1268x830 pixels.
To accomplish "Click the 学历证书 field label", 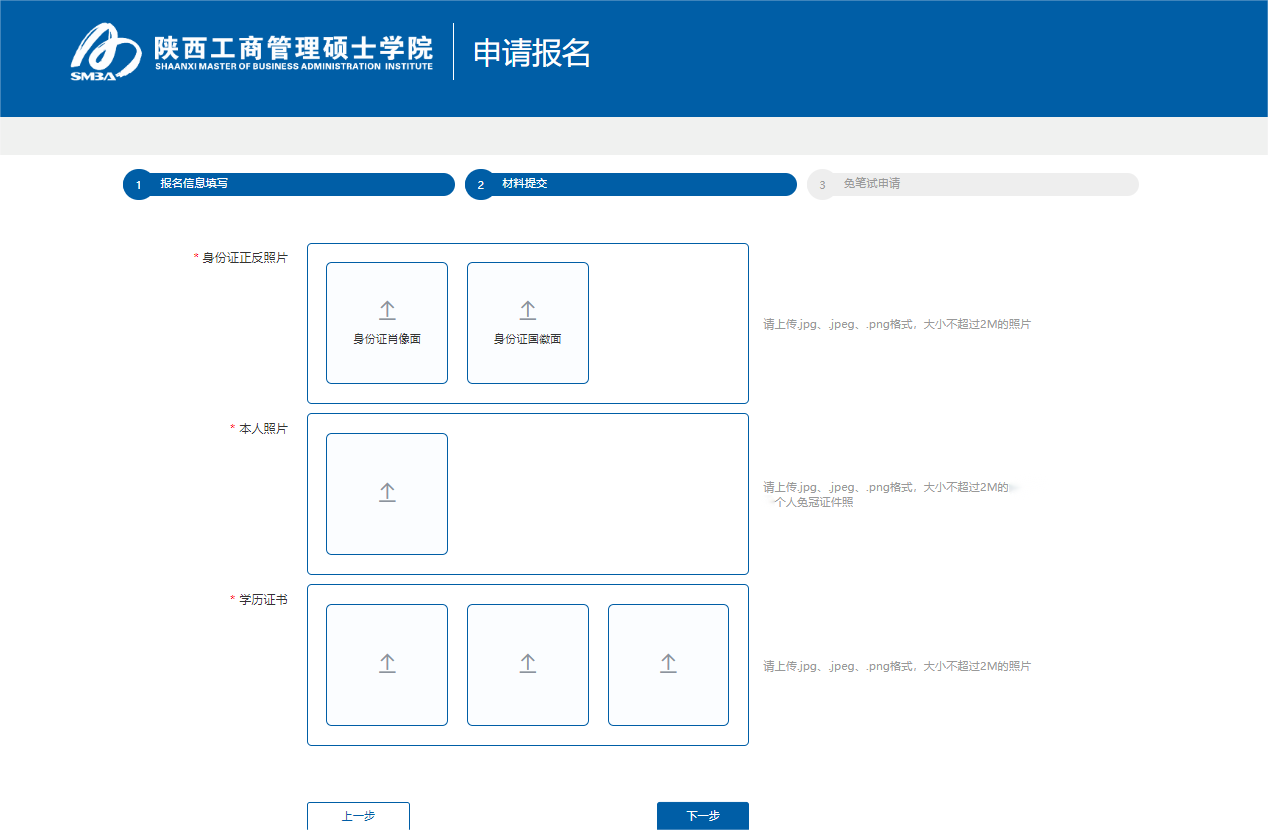I will [263, 600].
